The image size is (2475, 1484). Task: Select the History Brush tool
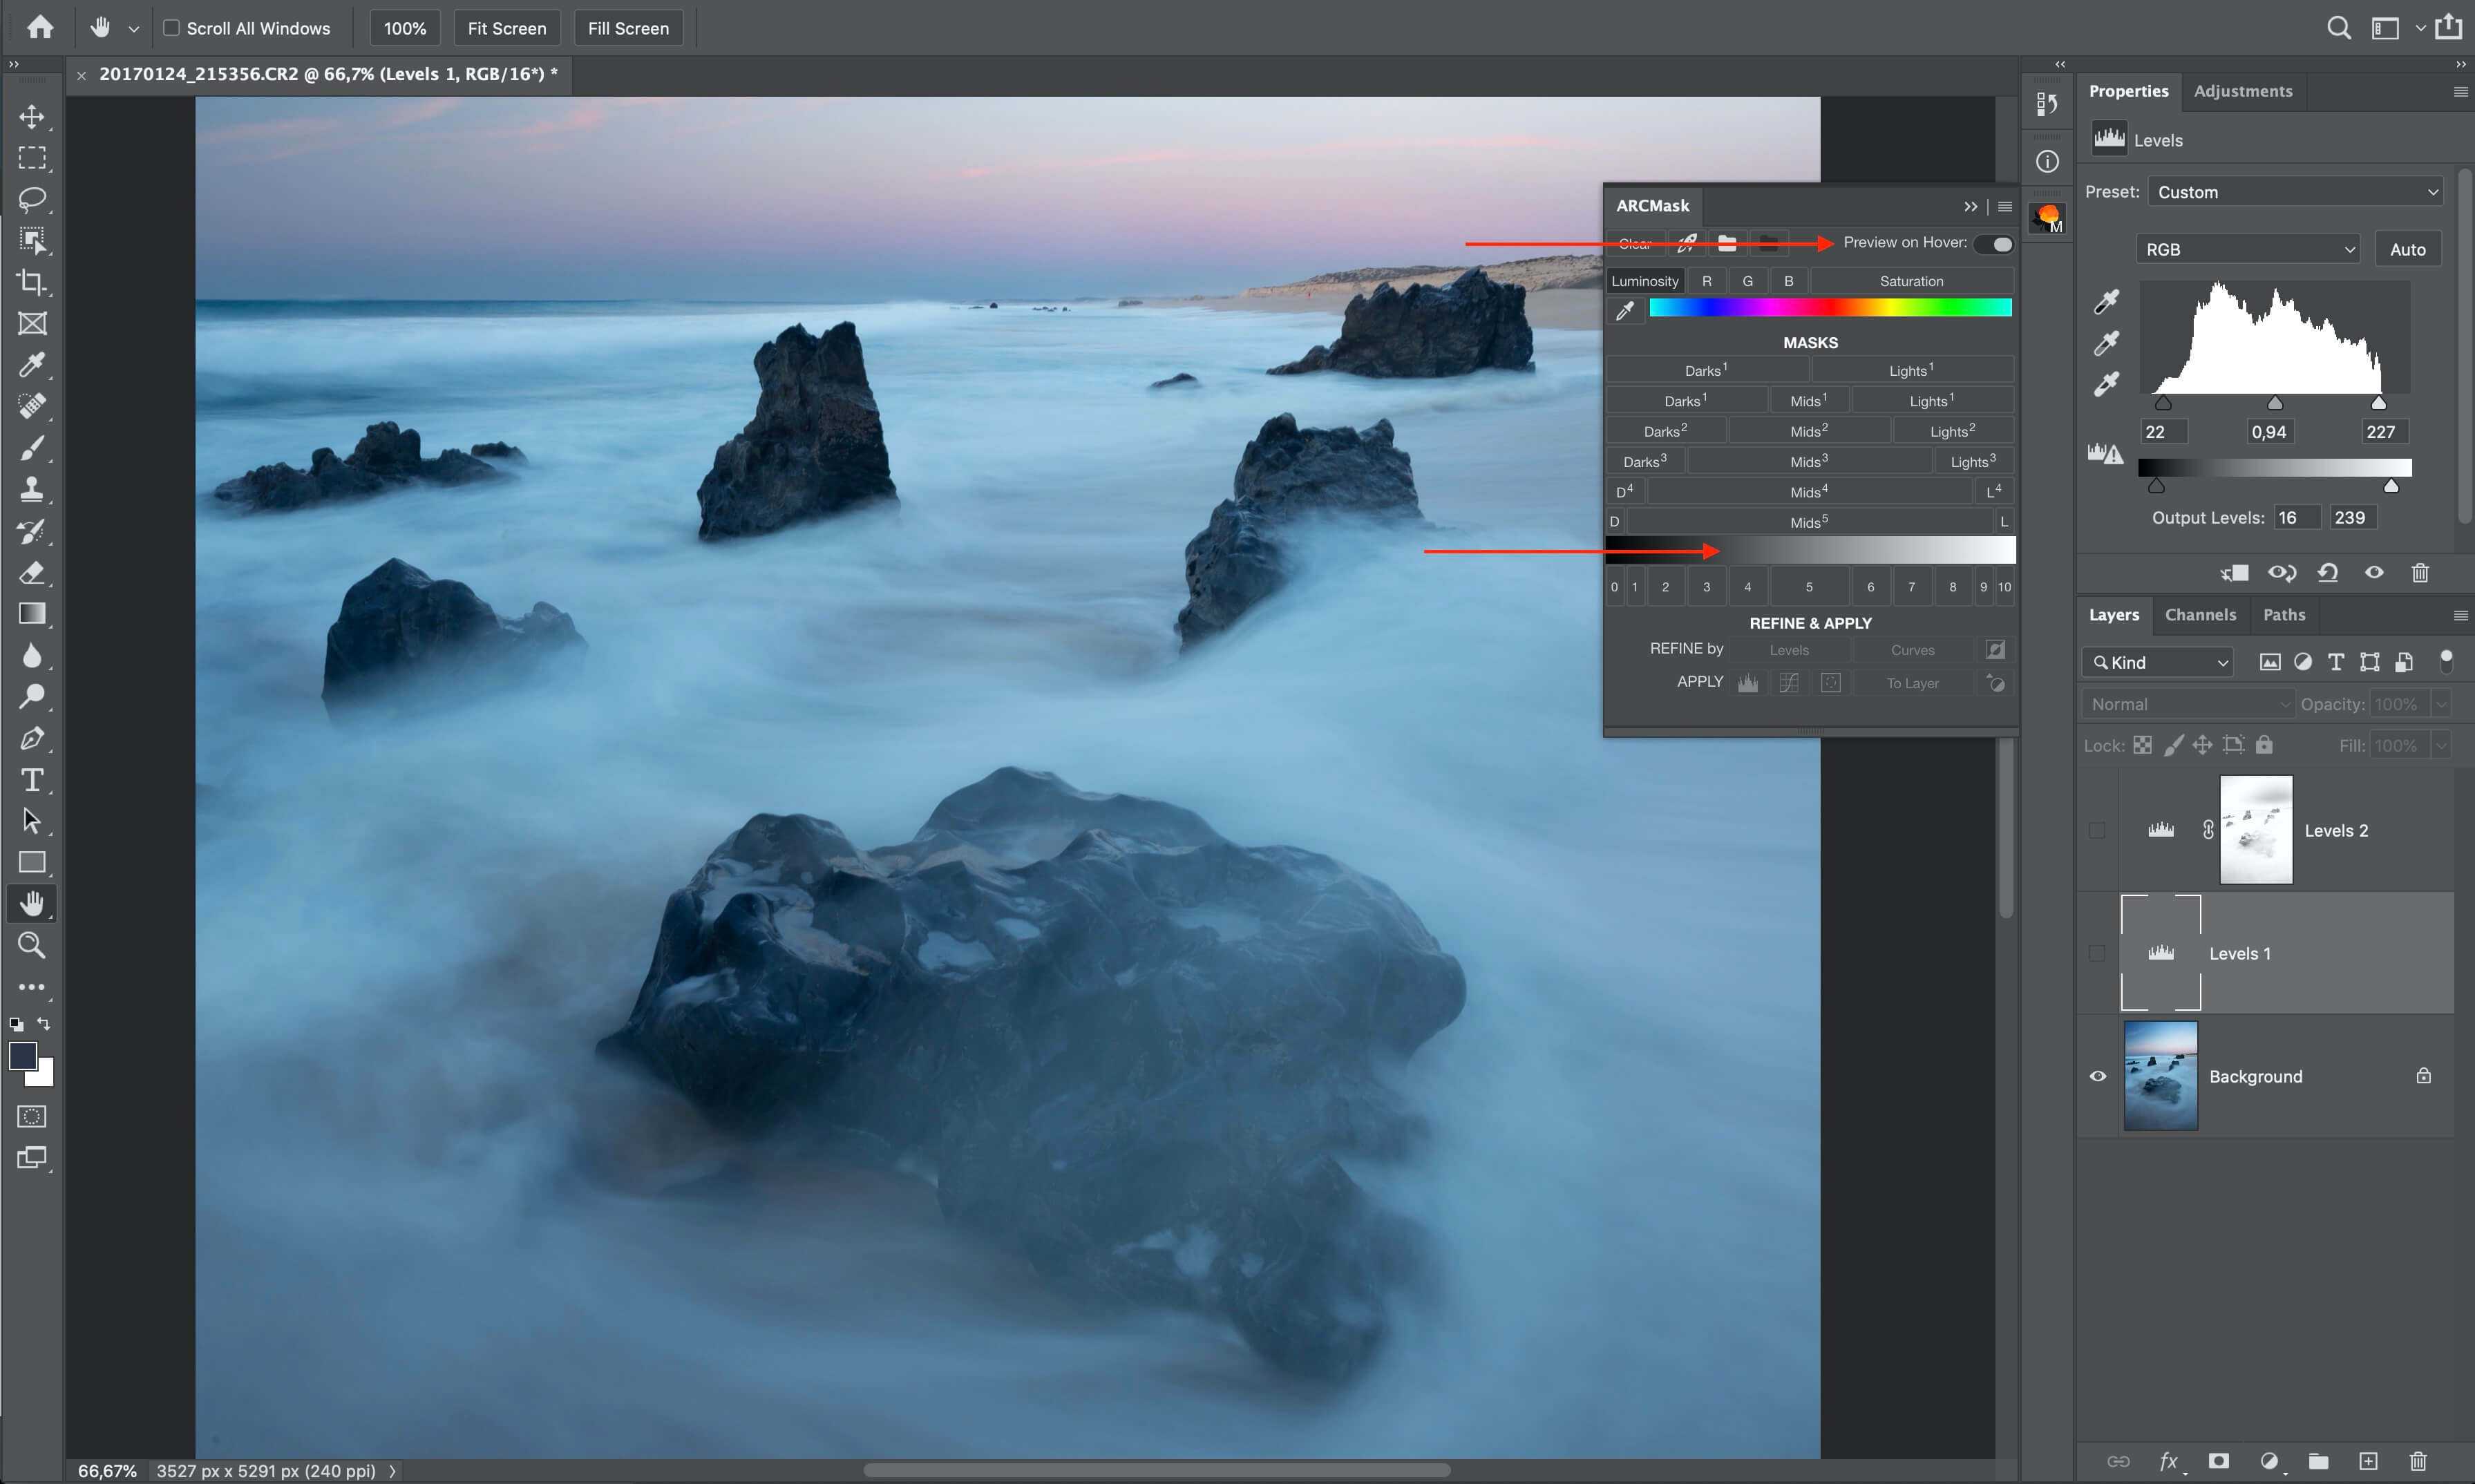(x=32, y=531)
